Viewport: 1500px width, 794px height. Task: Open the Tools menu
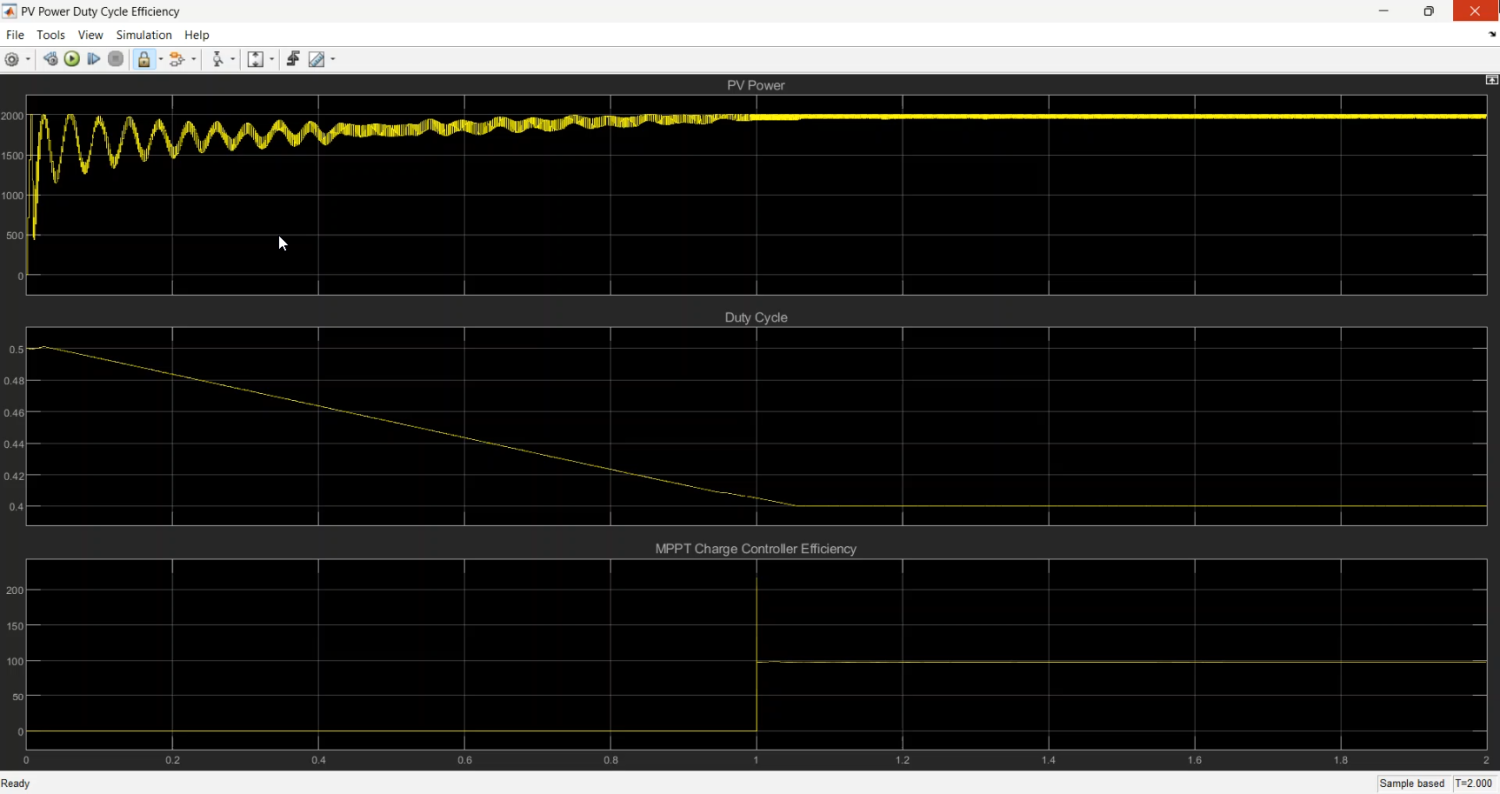coord(51,35)
